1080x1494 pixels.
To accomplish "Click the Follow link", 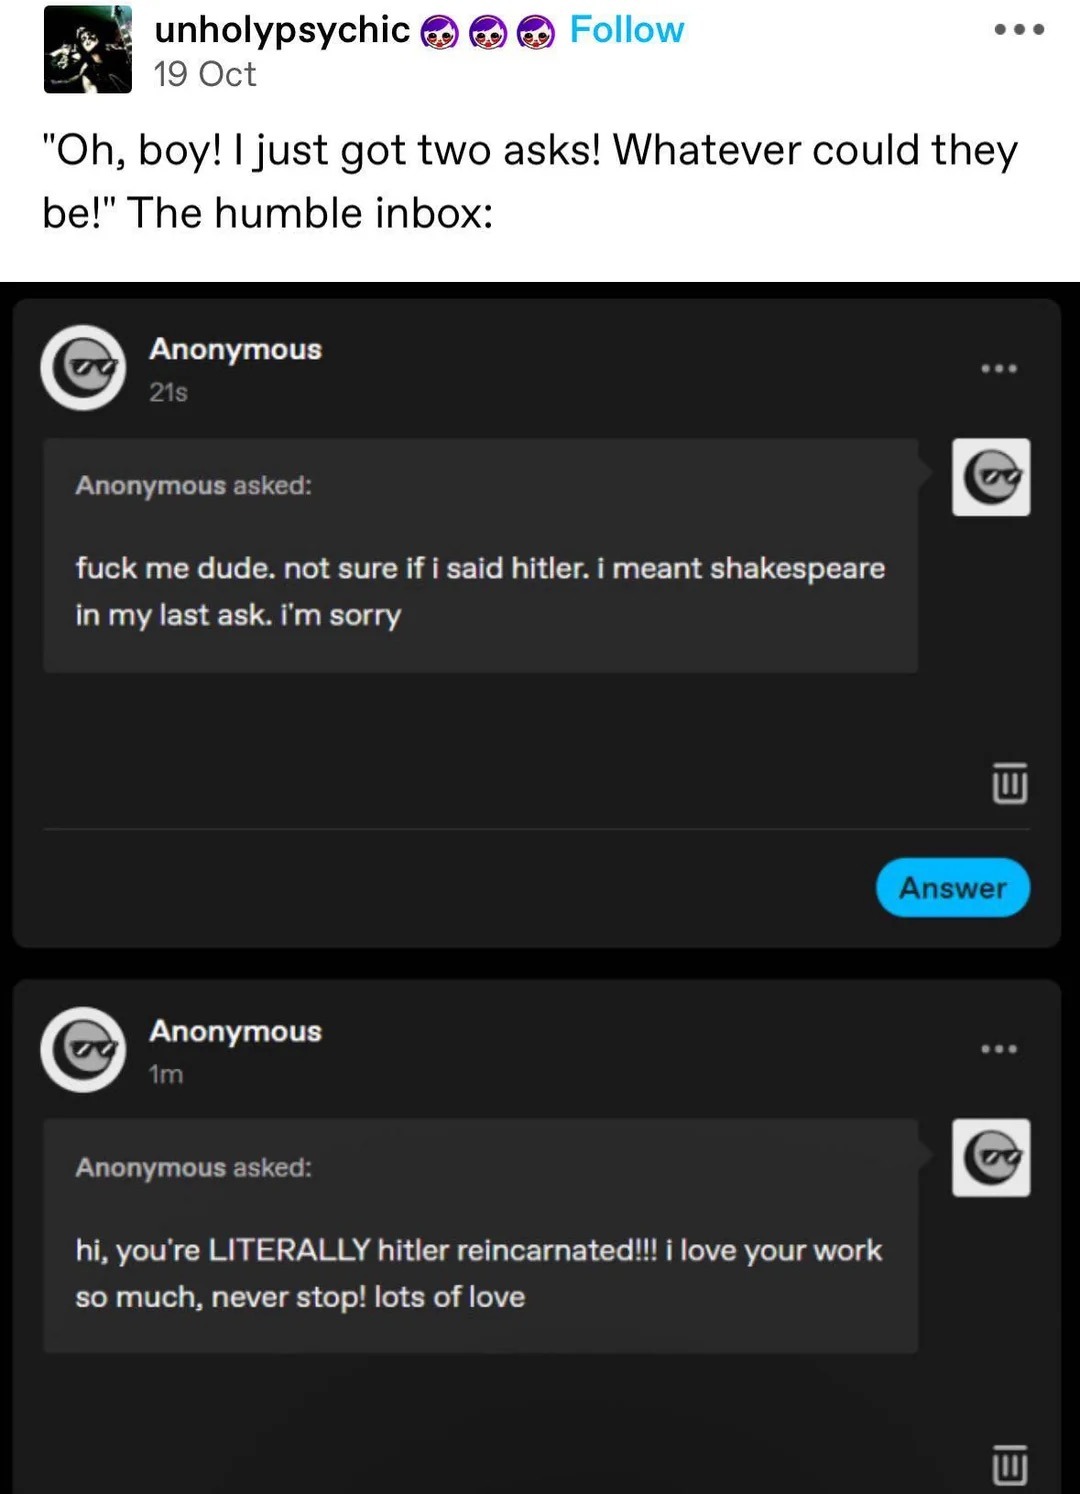I will tap(626, 30).
